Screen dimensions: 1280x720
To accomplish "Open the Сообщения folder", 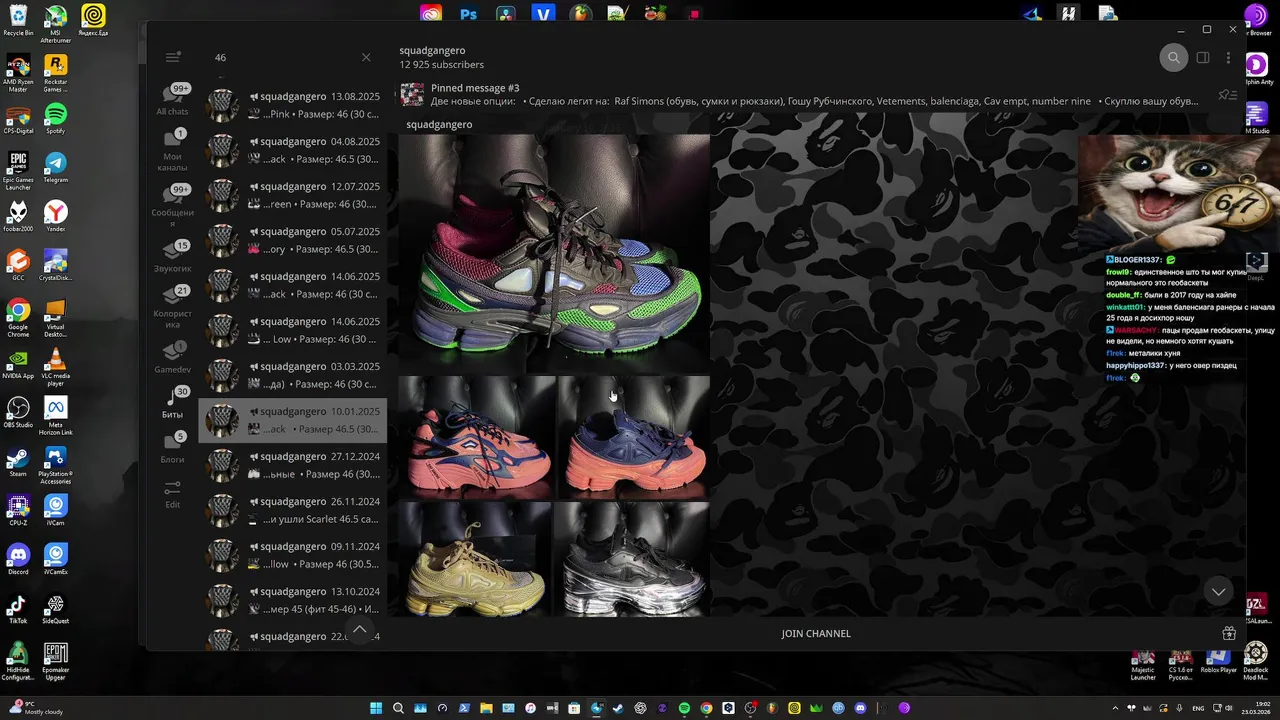I will pos(172,206).
